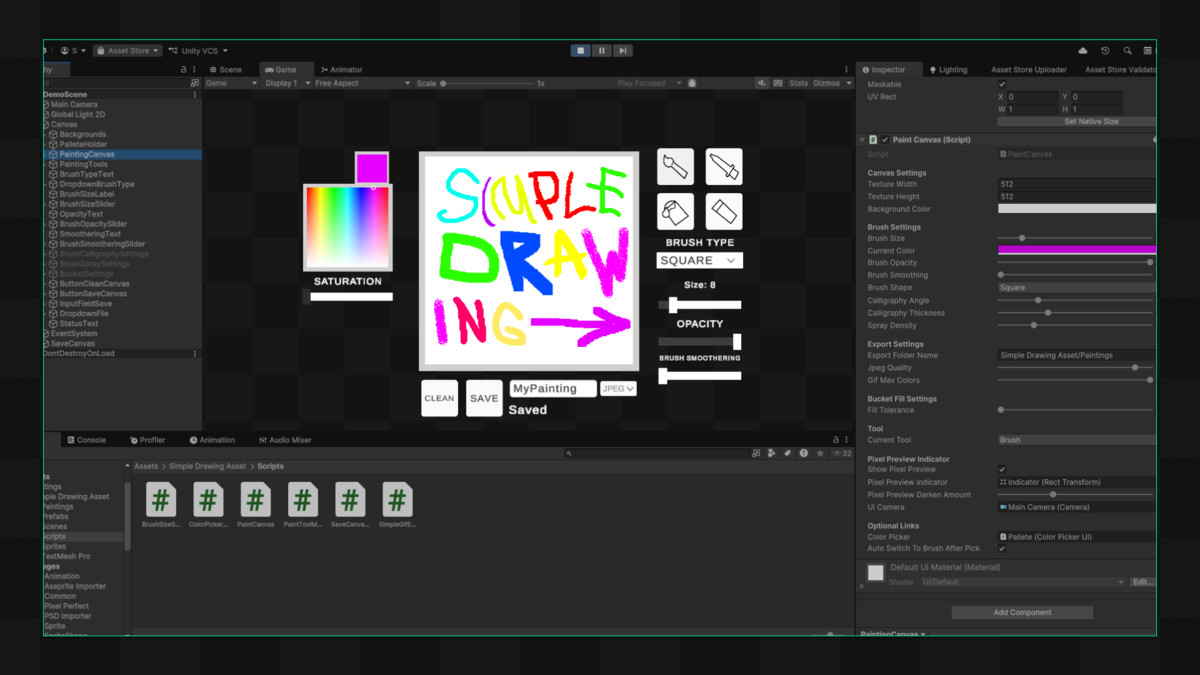Toggle Auto Switch To Brush After Pick
This screenshot has width=1200, height=675.
1002,549
